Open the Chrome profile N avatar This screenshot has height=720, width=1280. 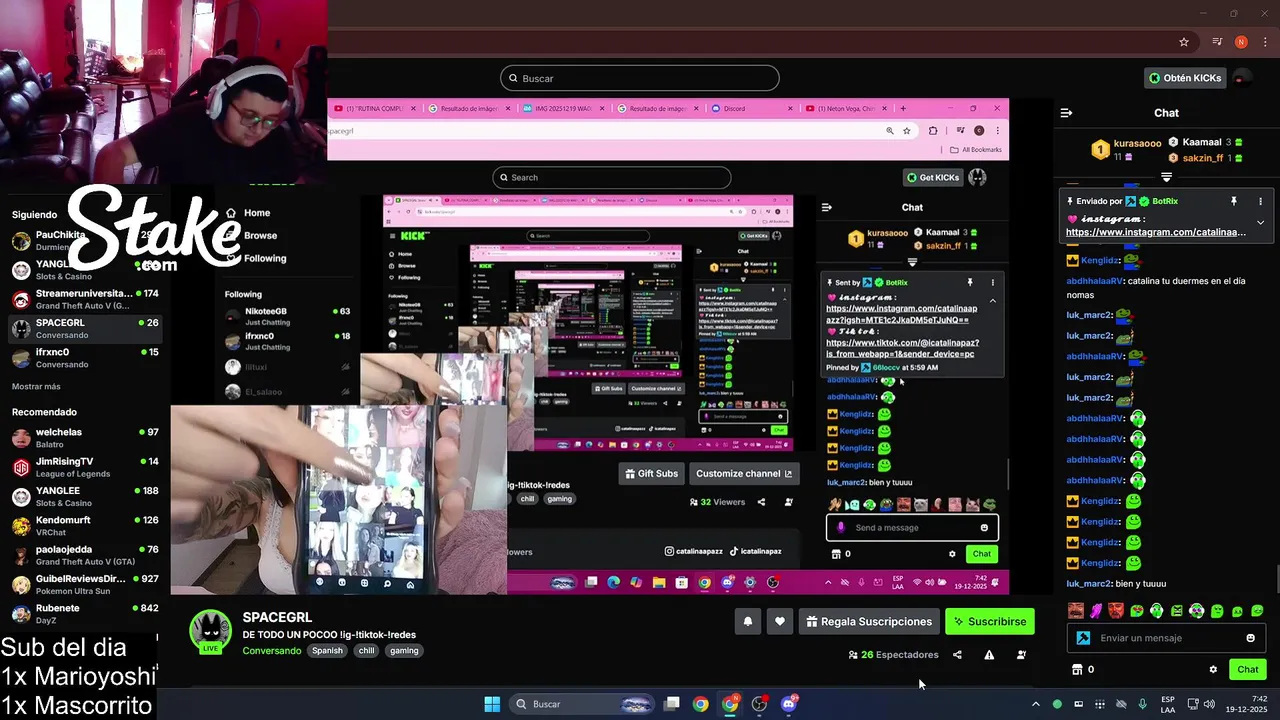1241,42
